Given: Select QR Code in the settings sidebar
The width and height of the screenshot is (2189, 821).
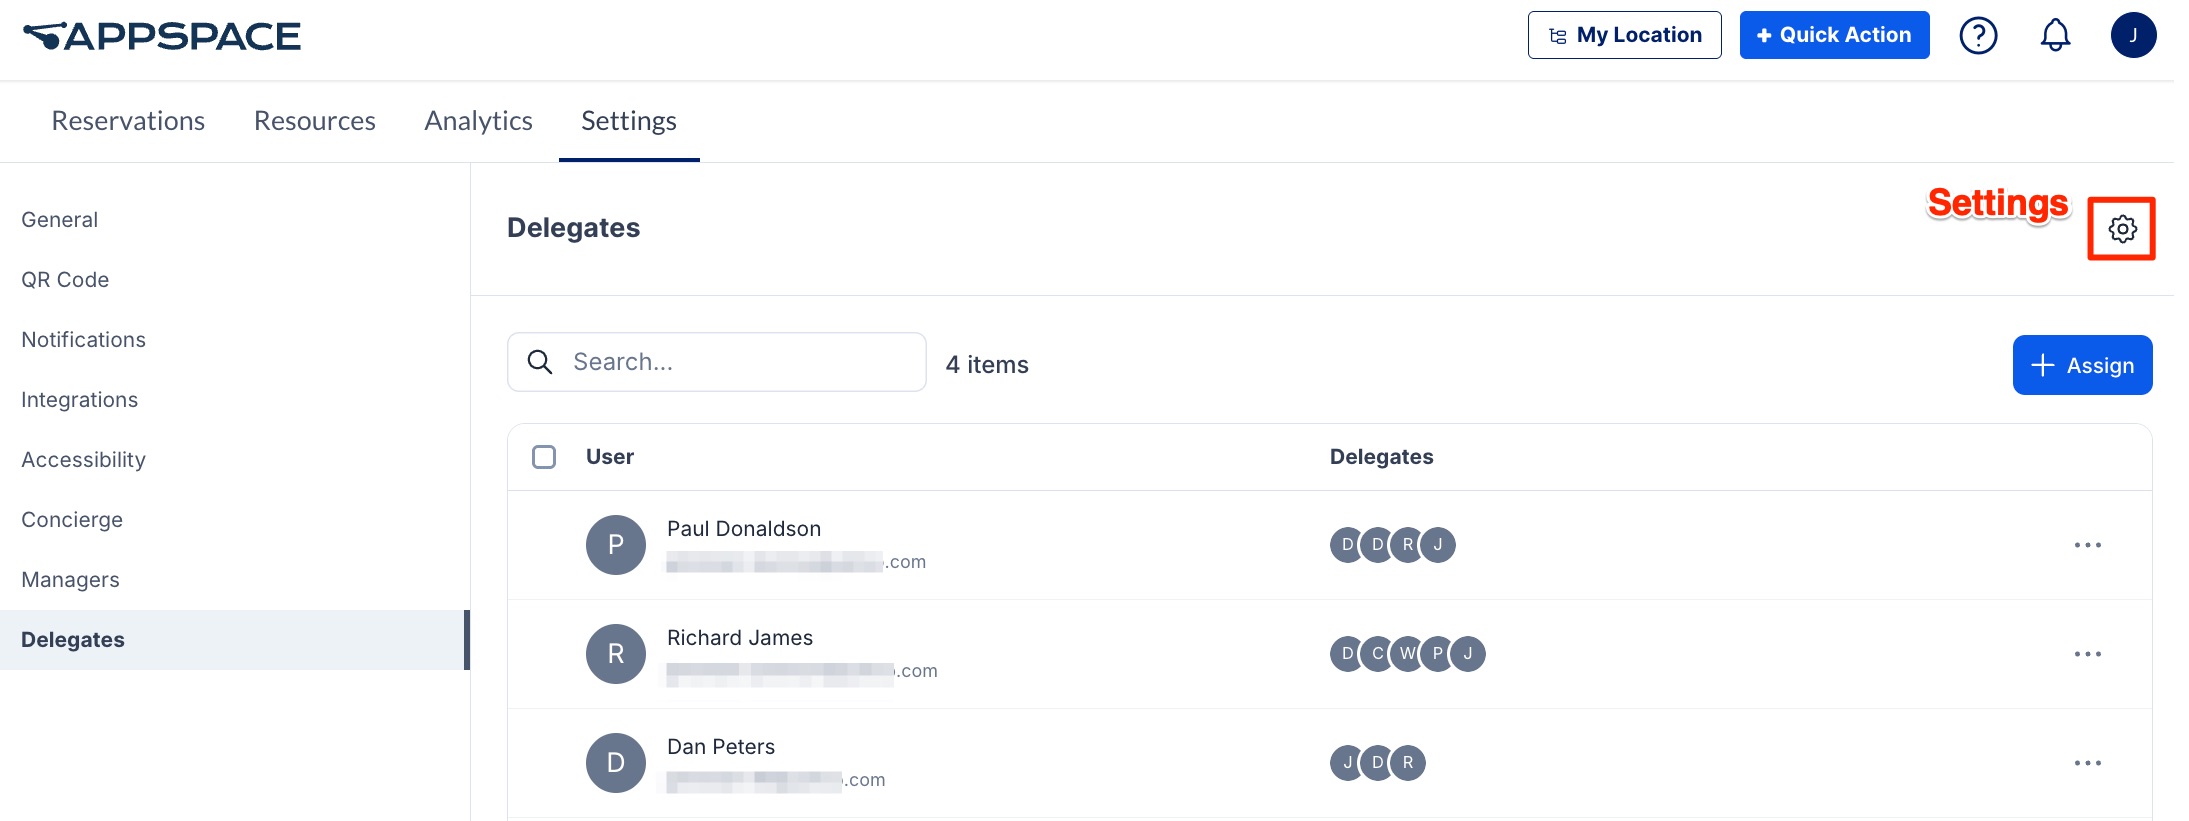Looking at the screenshot, I should click(x=65, y=280).
